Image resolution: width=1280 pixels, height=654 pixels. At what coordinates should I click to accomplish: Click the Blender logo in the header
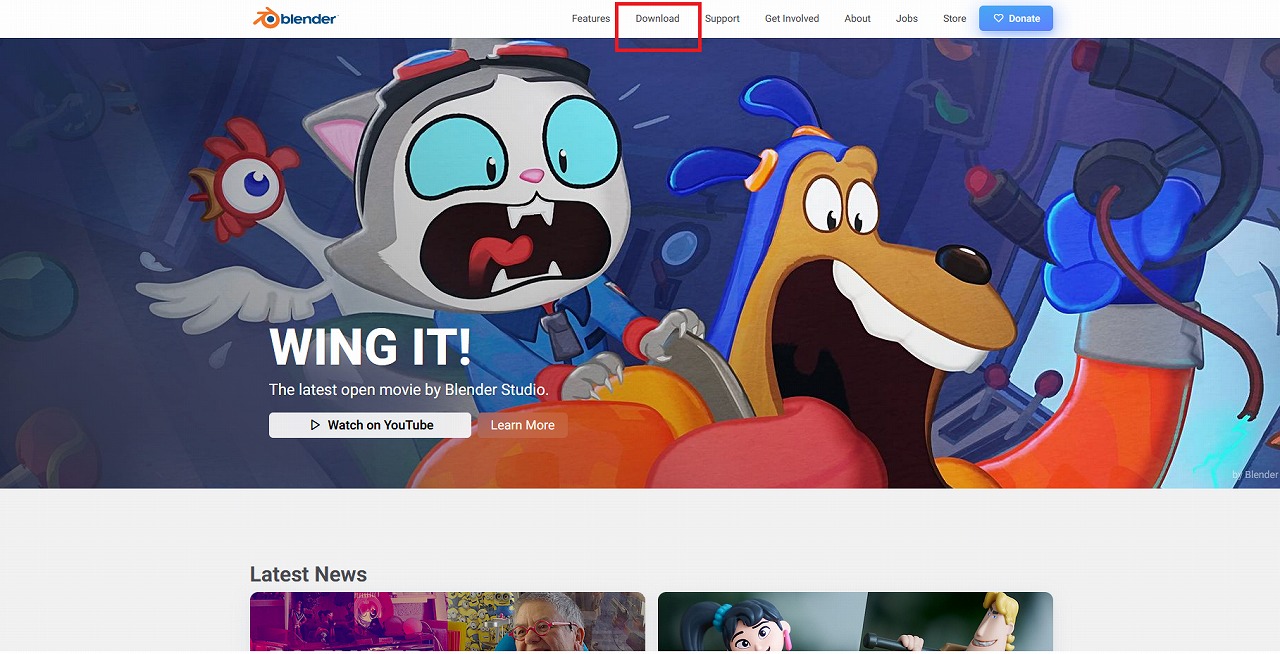(295, 18)
